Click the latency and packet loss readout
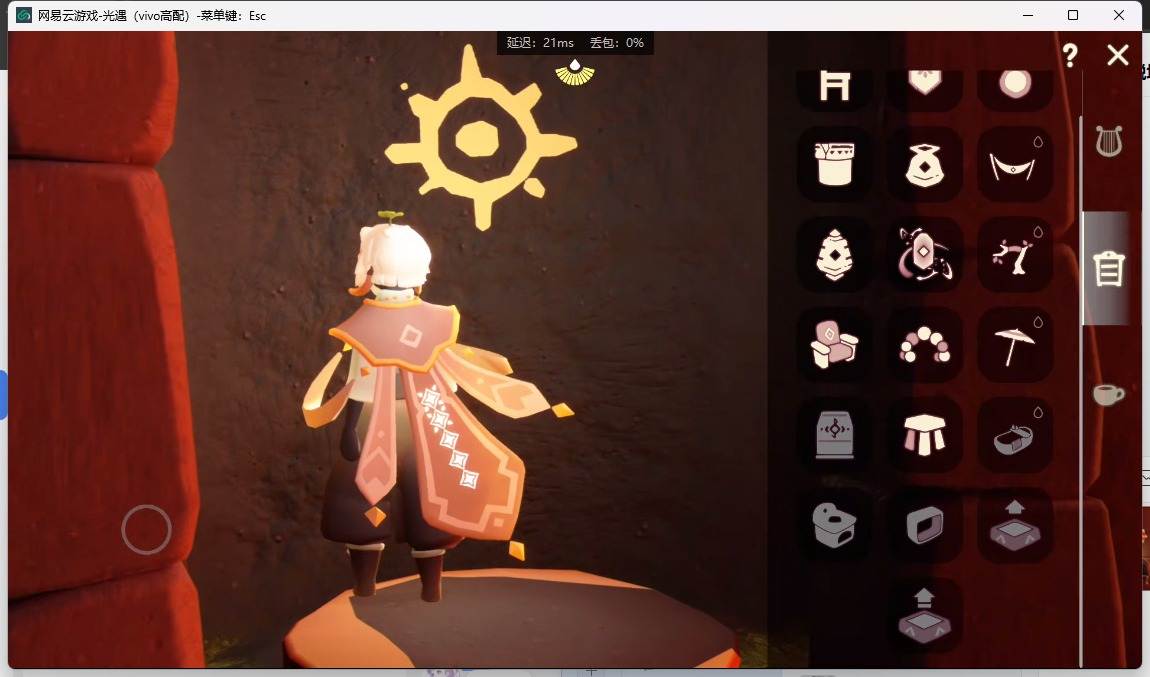 click(x=575, y=43)
